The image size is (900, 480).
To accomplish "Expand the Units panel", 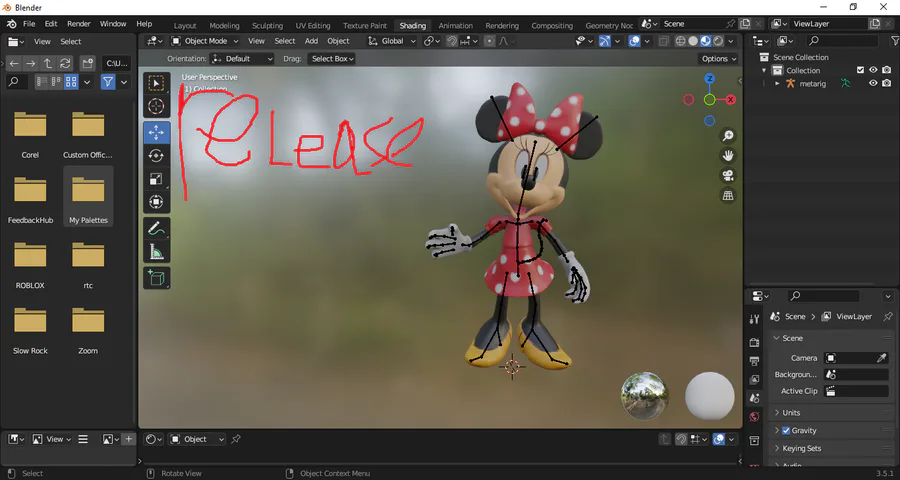I will coord(791,413).
